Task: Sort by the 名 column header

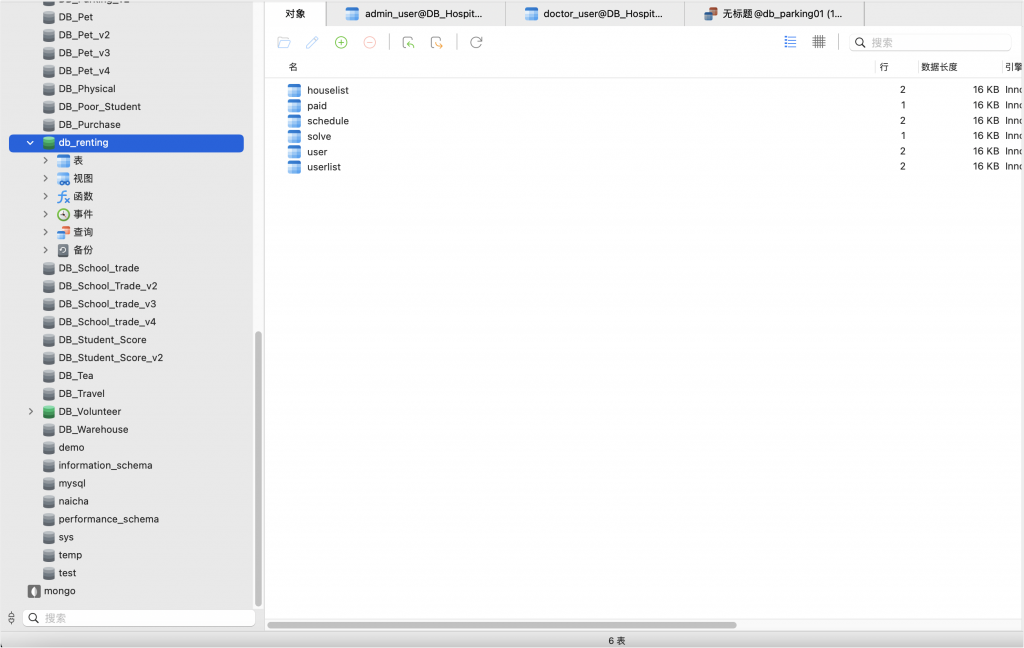Action: point(293,67)
